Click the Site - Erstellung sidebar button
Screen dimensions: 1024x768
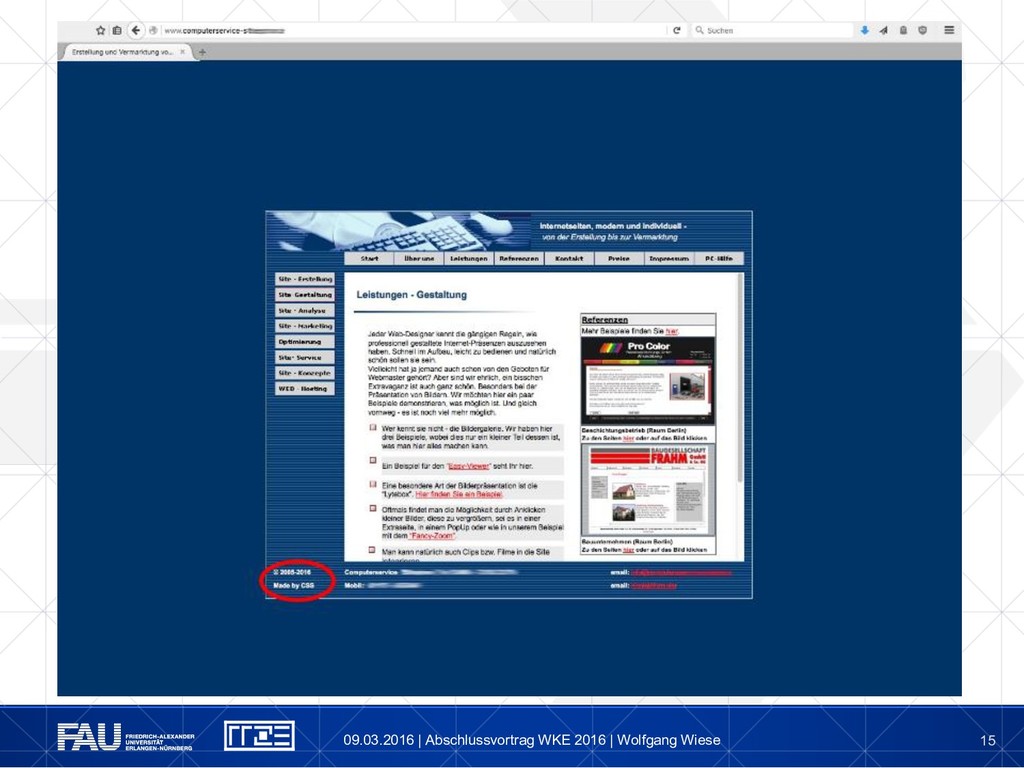[x=305, y=279]
